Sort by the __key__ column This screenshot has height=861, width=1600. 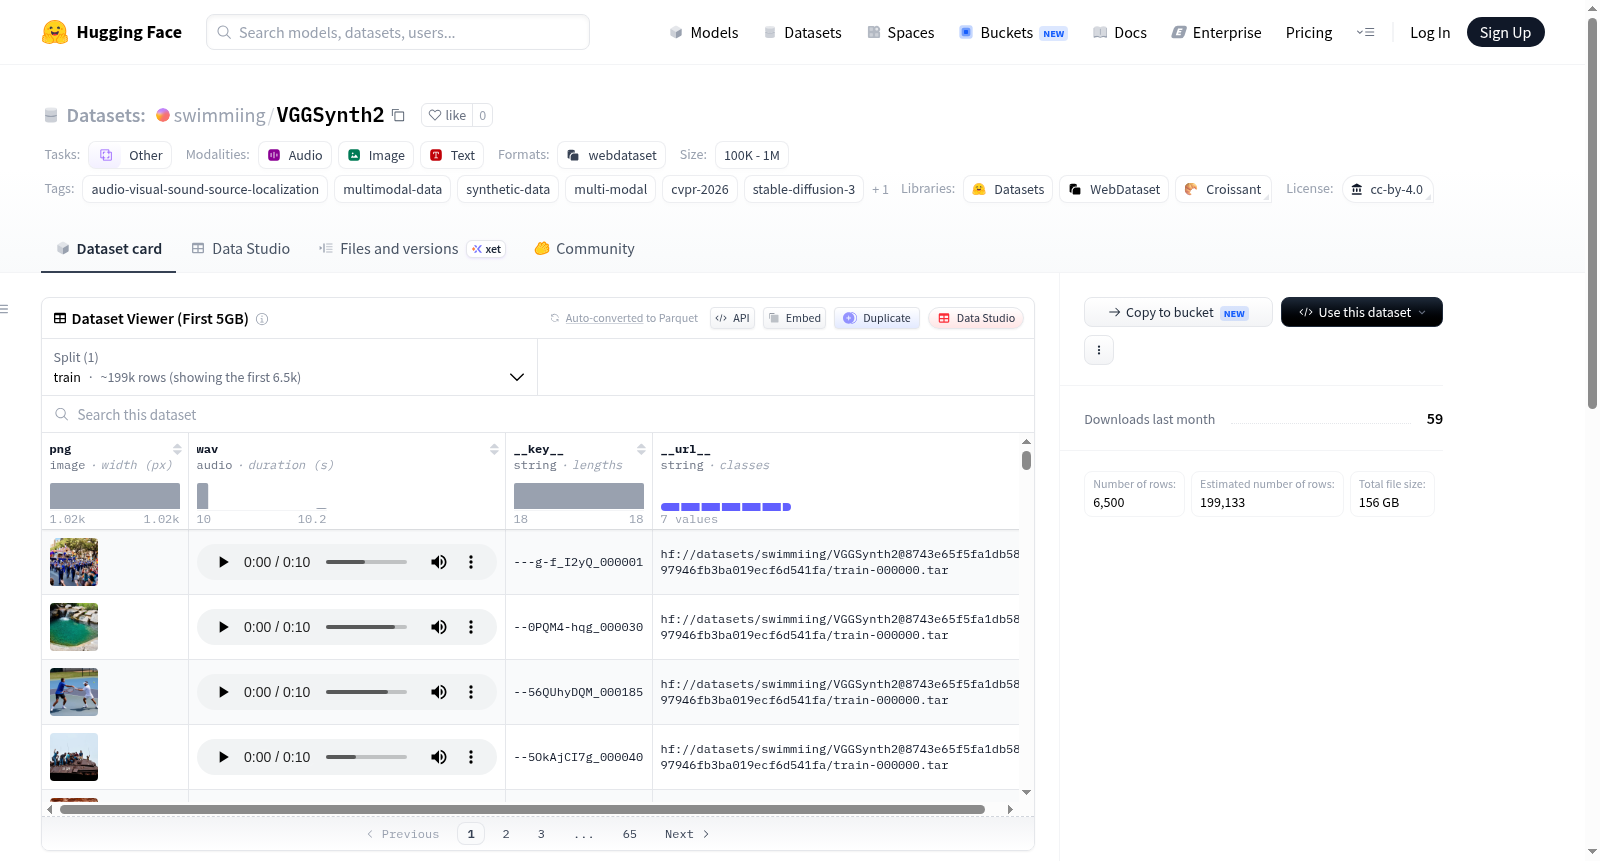pos(641,449)
